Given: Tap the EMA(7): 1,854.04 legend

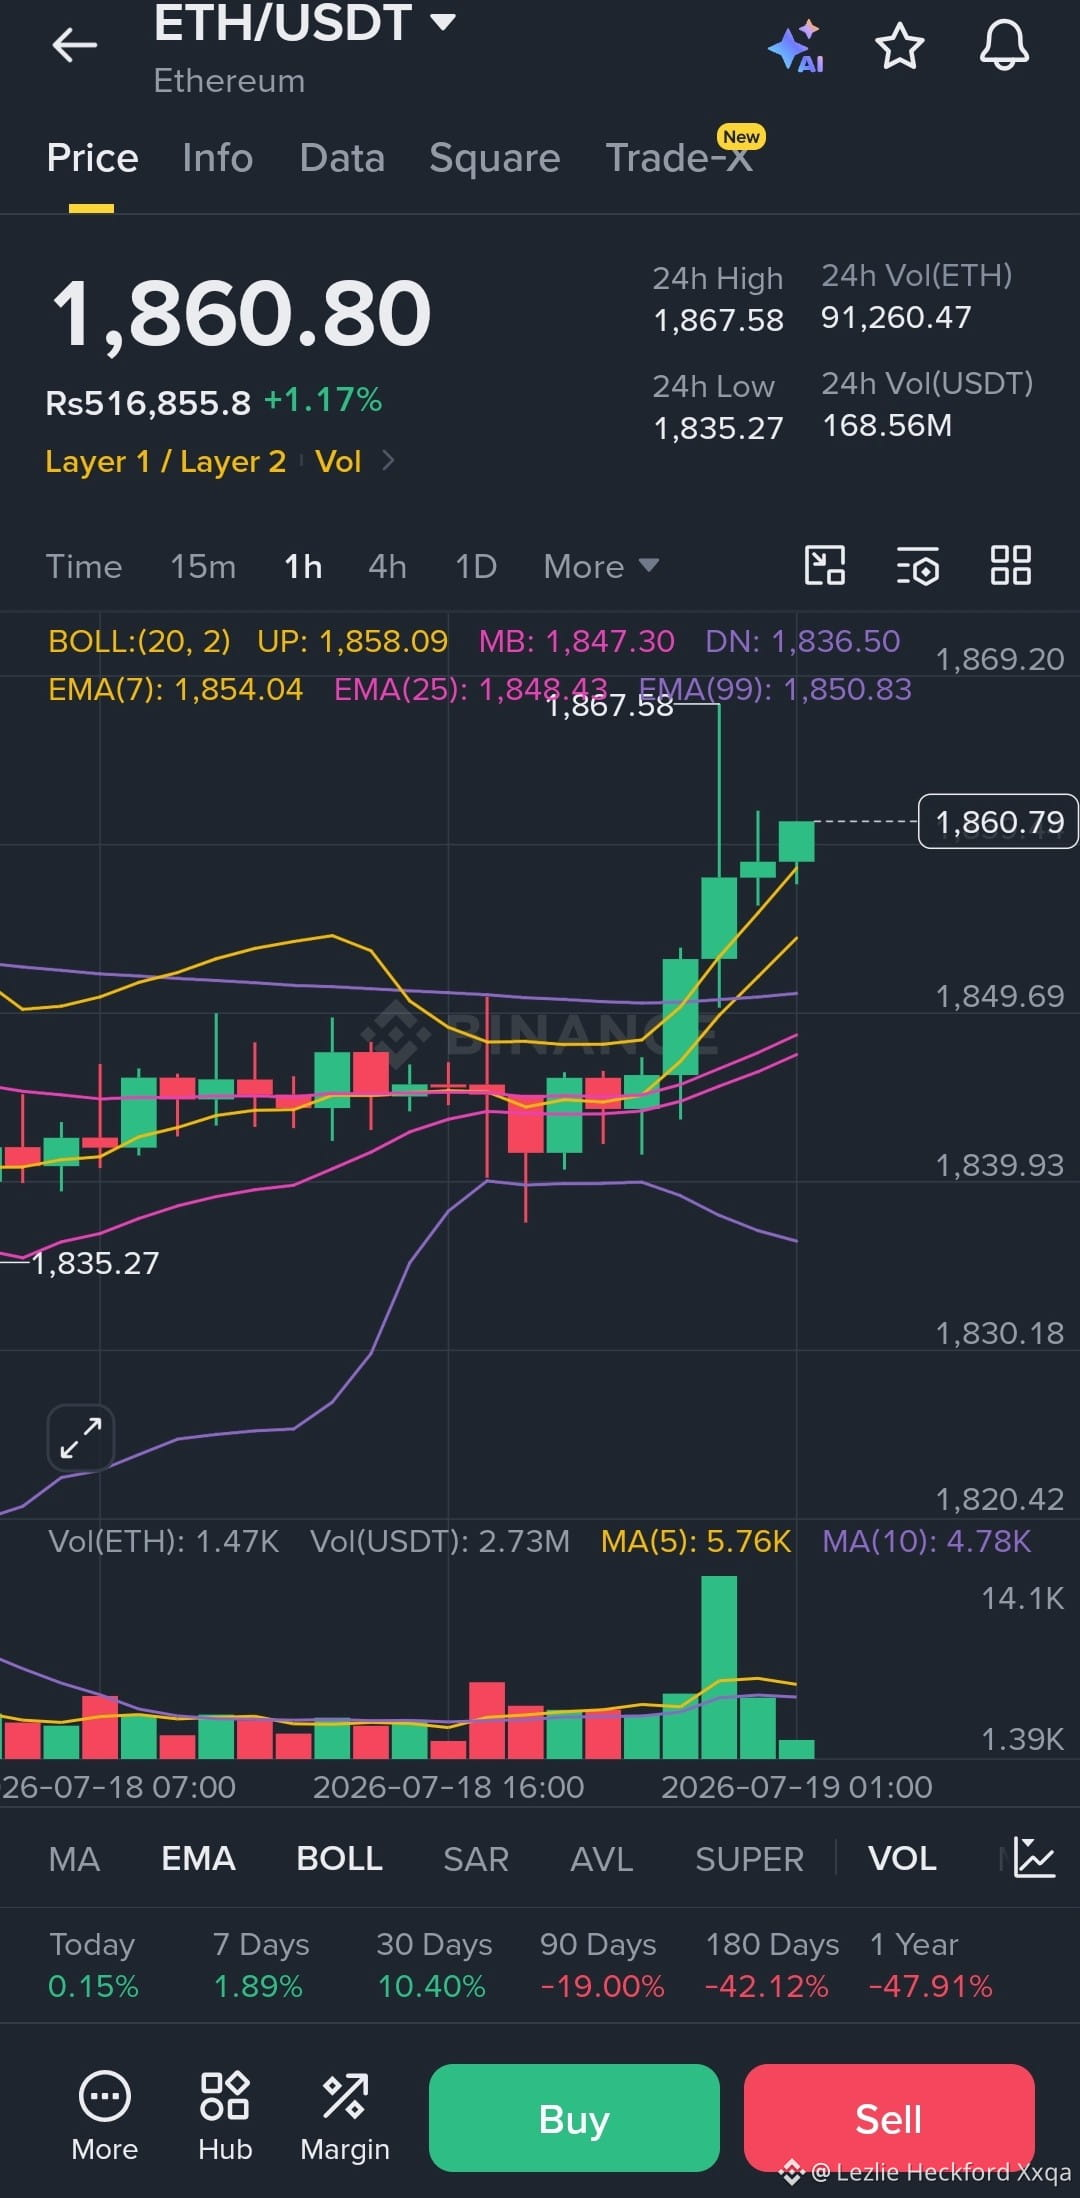Looking at the screenshot, I should pyautogui.click(x=175, y=689).
